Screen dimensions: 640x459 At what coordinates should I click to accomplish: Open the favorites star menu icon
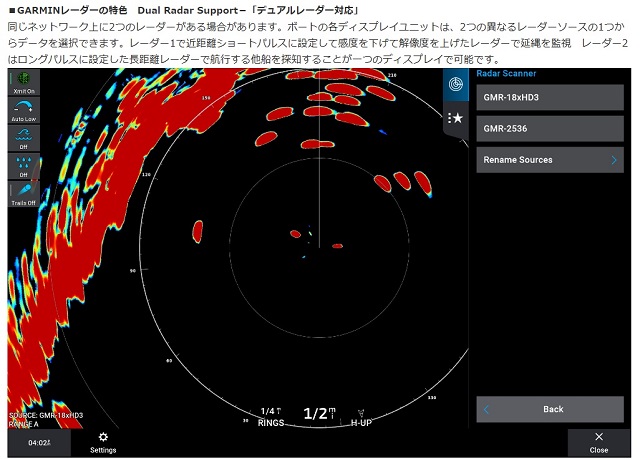point(456,118)
